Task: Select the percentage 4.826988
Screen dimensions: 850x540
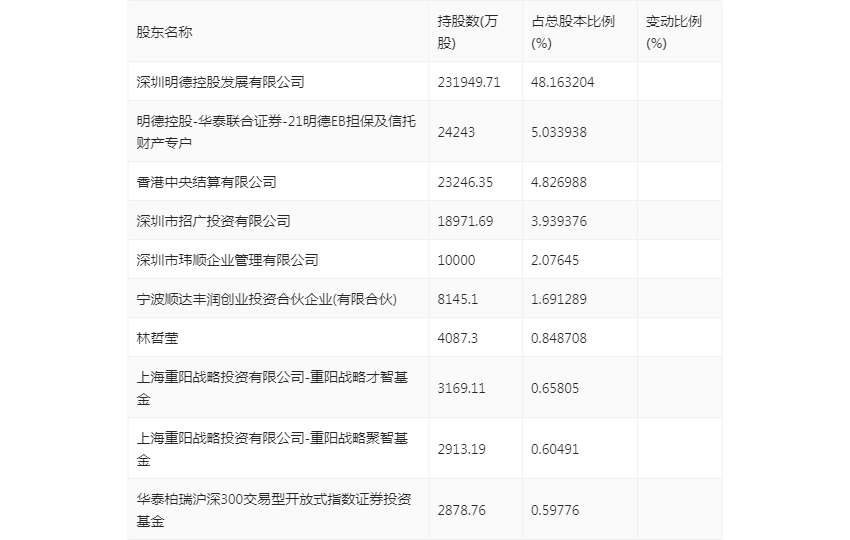Action: pos(559,182)
